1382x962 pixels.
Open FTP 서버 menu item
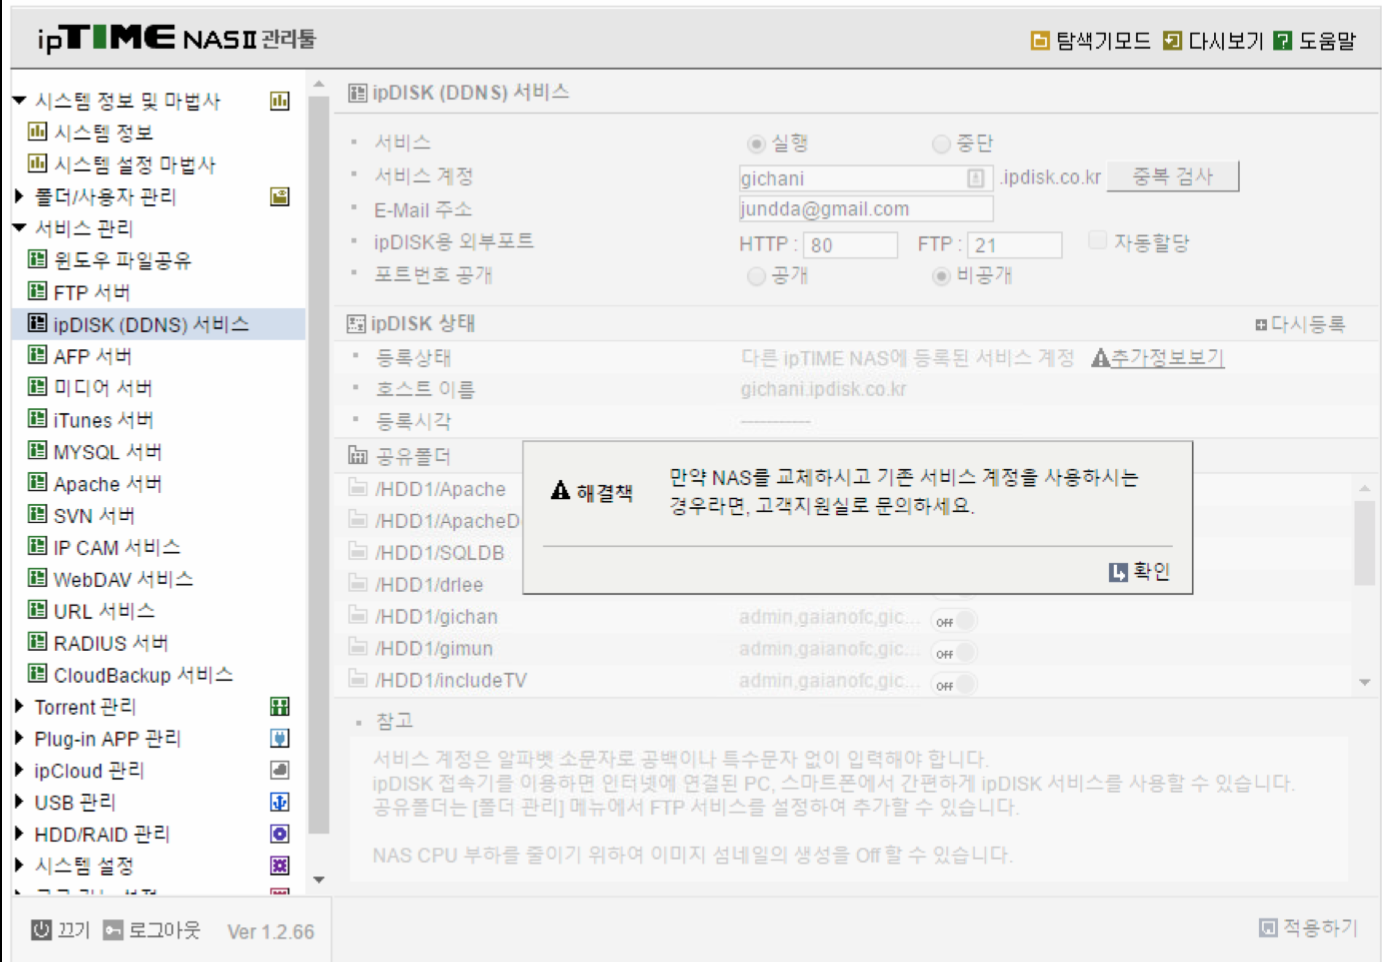tap(92, 293)
